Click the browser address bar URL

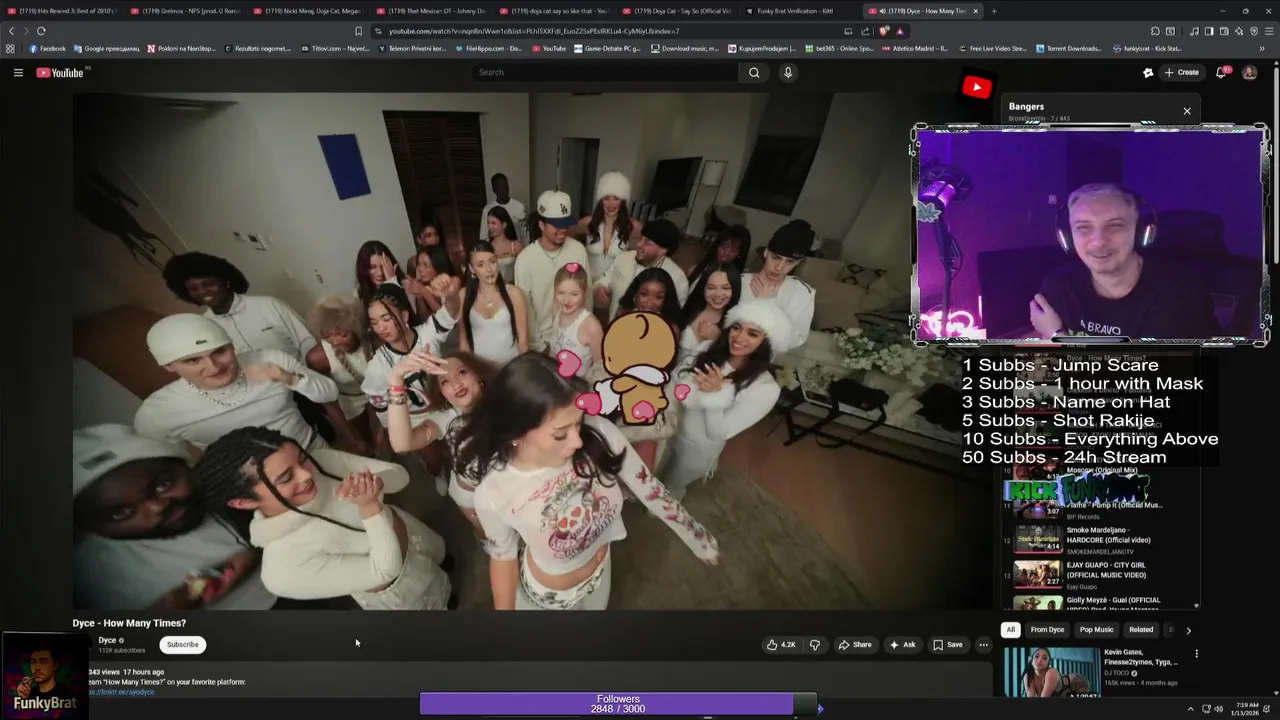pyautogui.click(x=534, y=31)
